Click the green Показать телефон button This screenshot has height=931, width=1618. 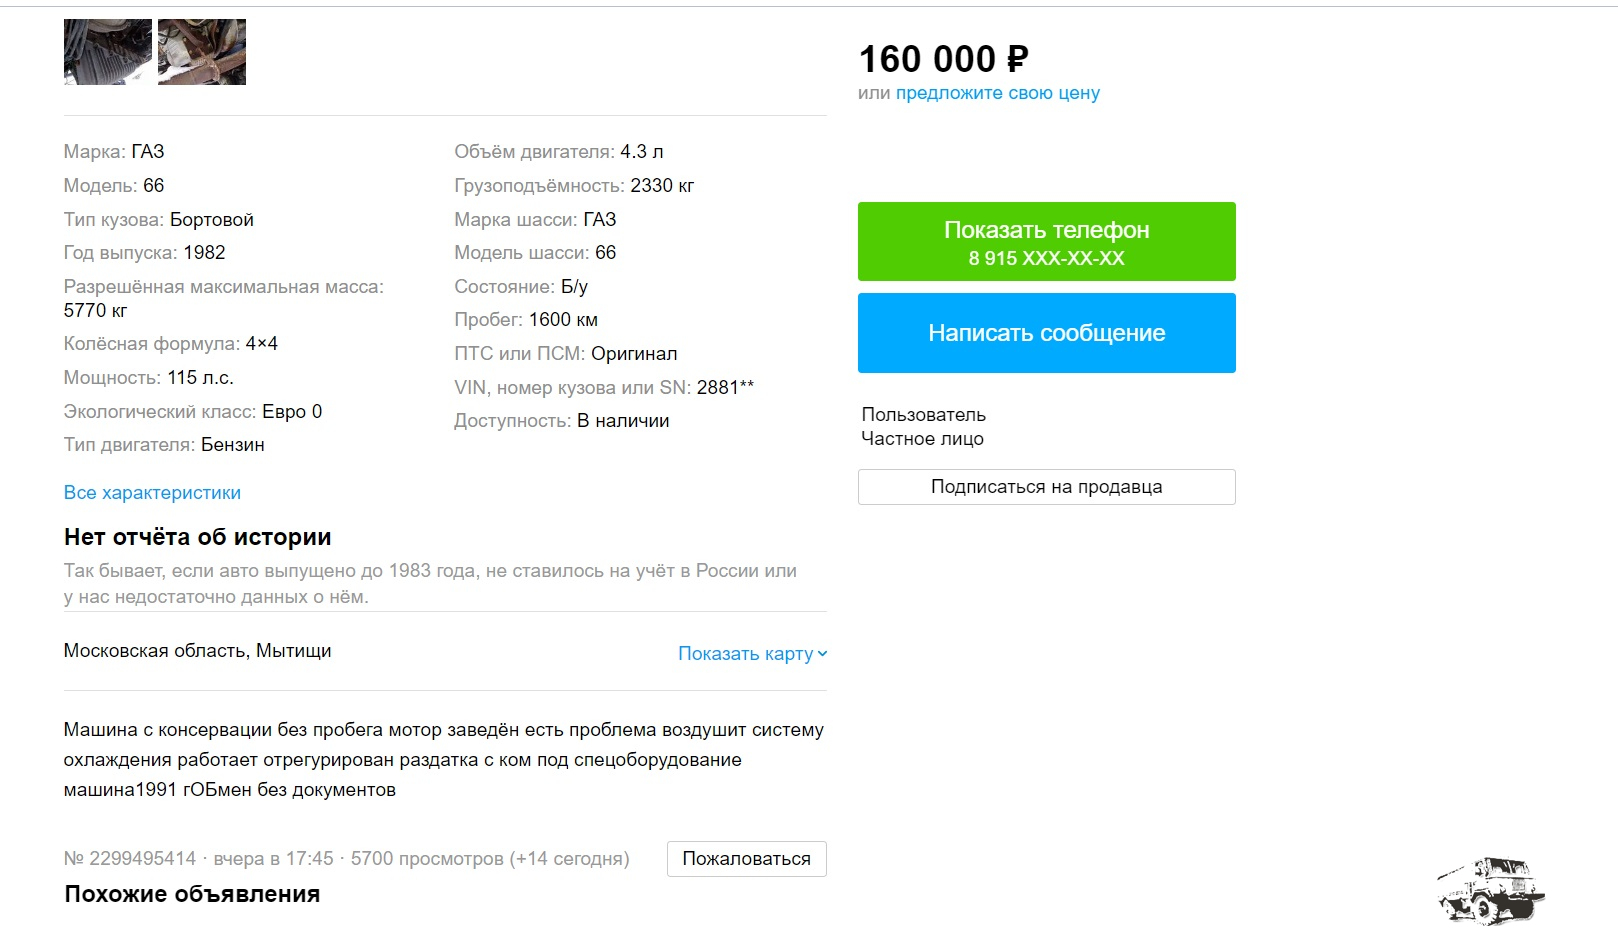[x=1046, y=242]
